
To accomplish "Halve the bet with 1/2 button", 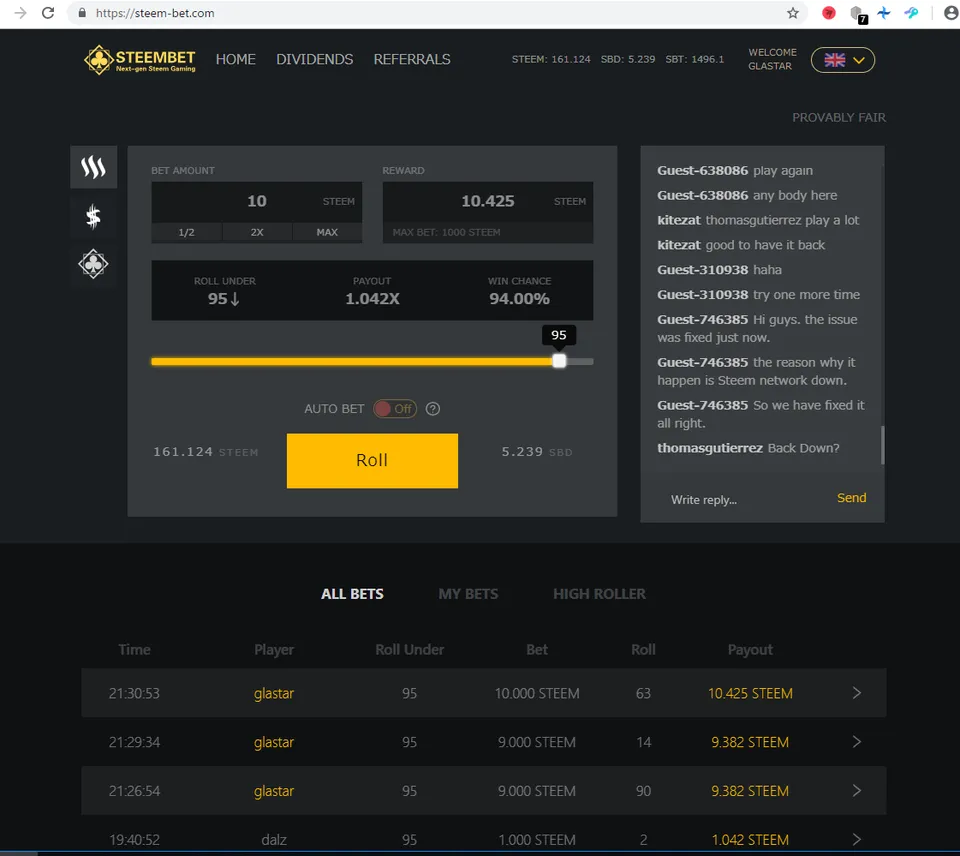I will click(187, 233).
